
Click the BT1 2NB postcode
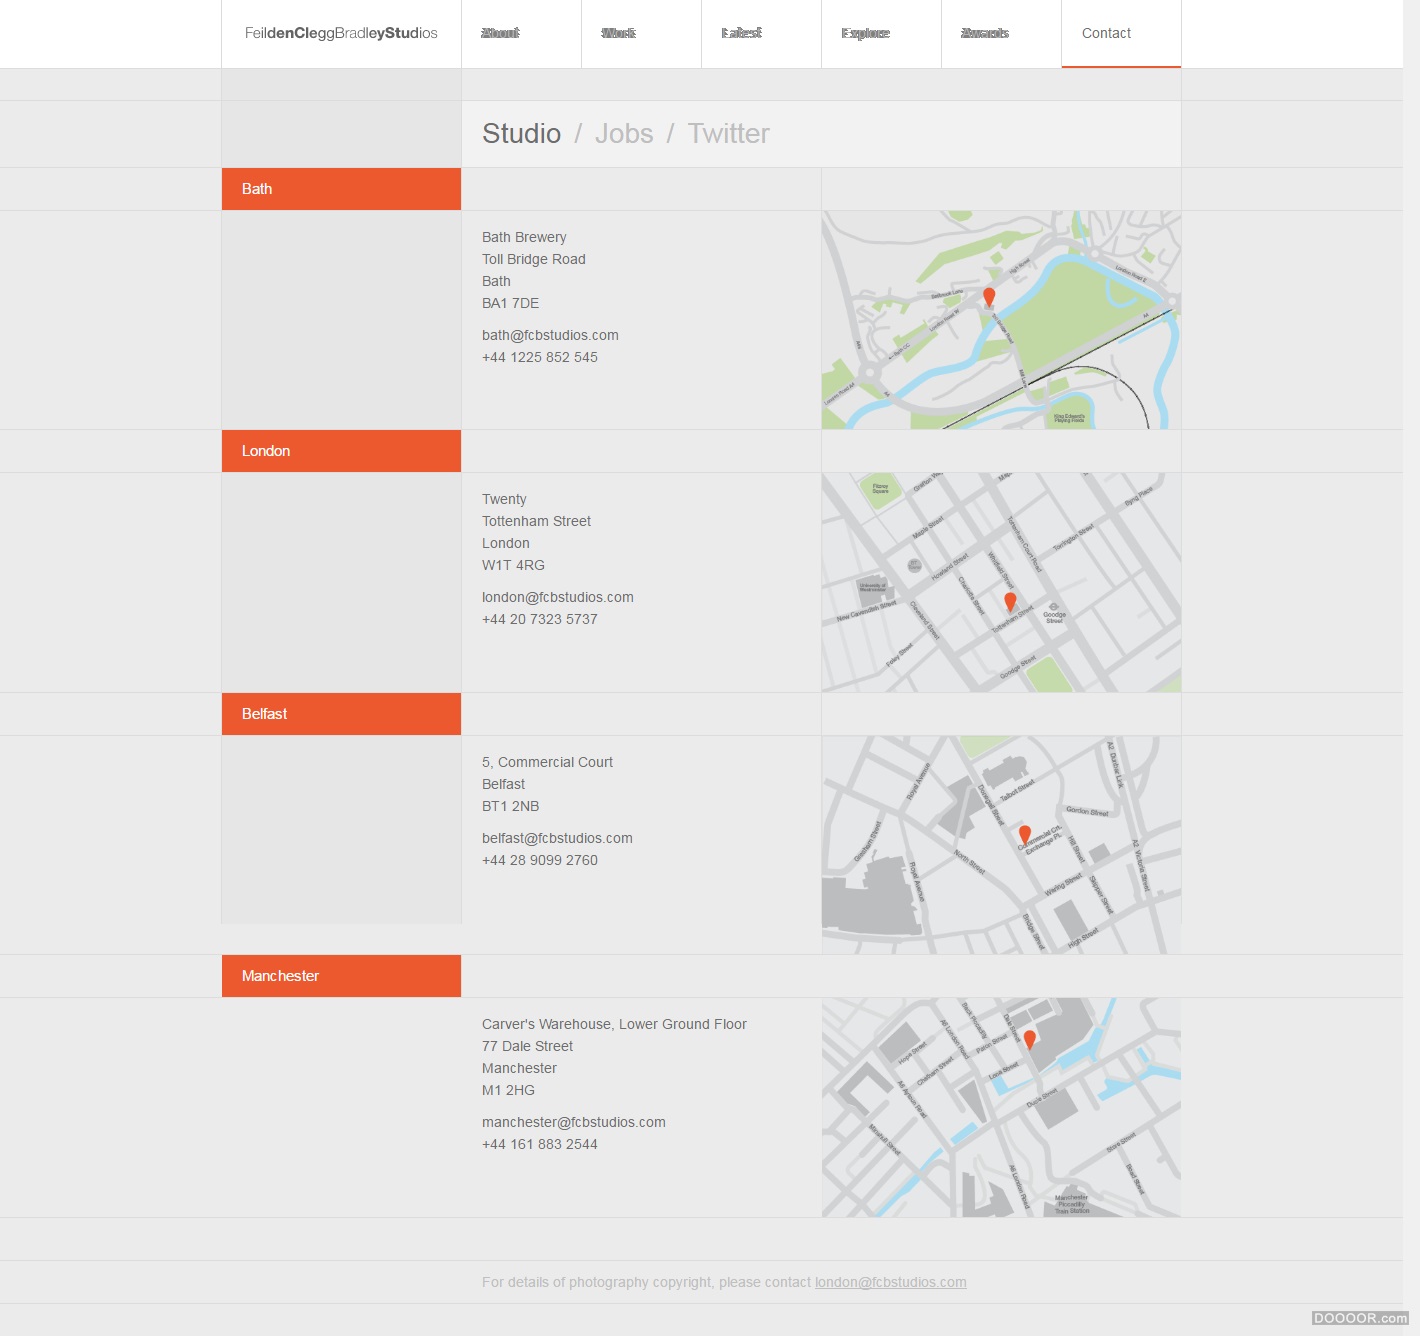pos(510,806)
